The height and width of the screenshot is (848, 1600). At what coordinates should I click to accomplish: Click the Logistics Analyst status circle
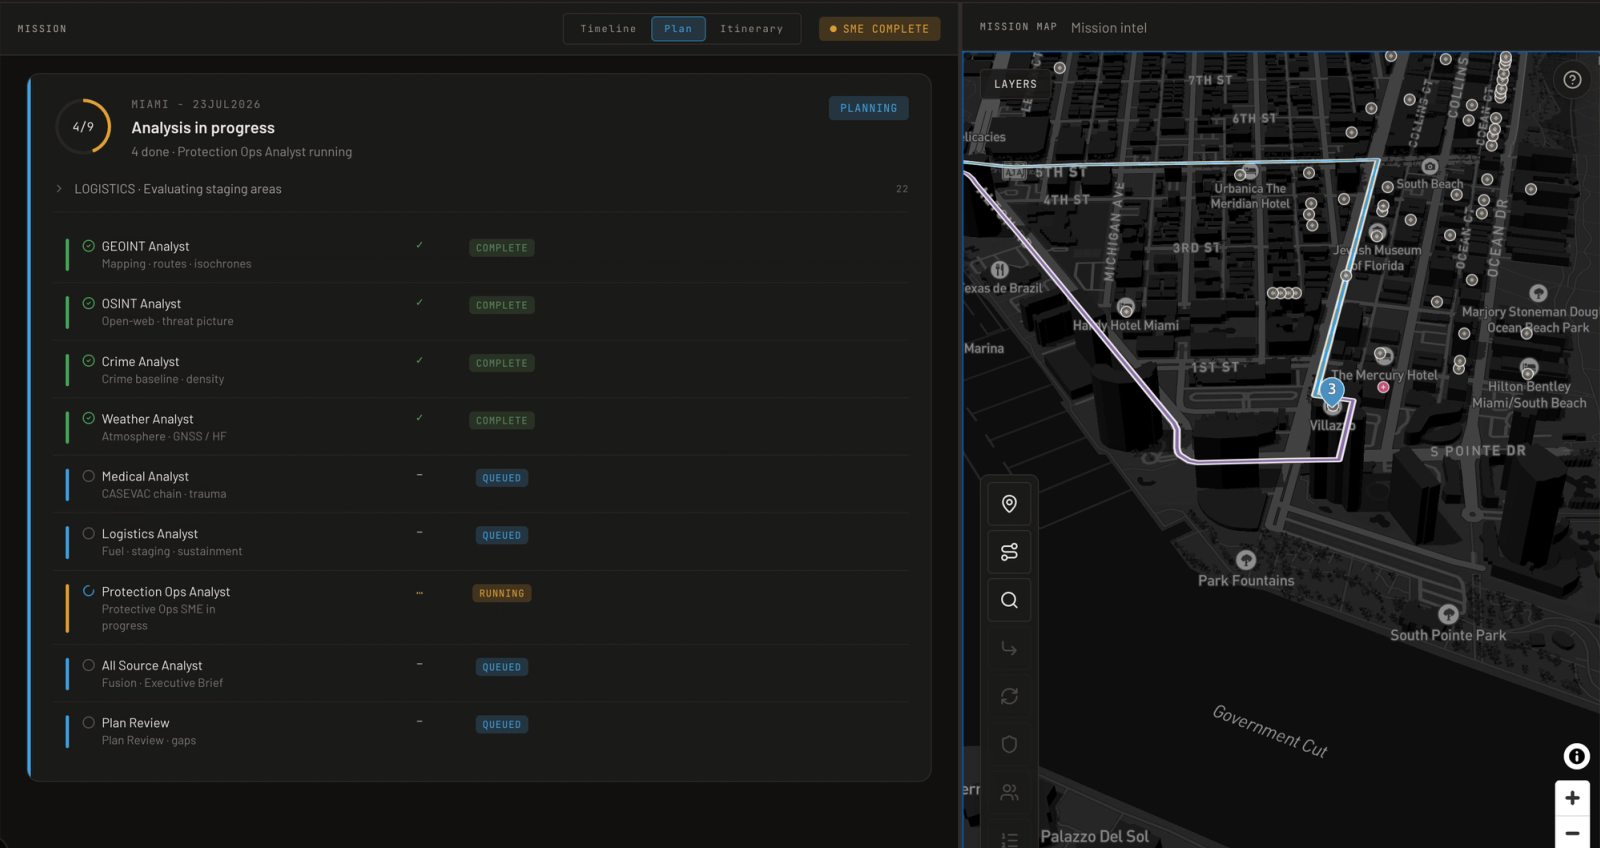point(89,534)
